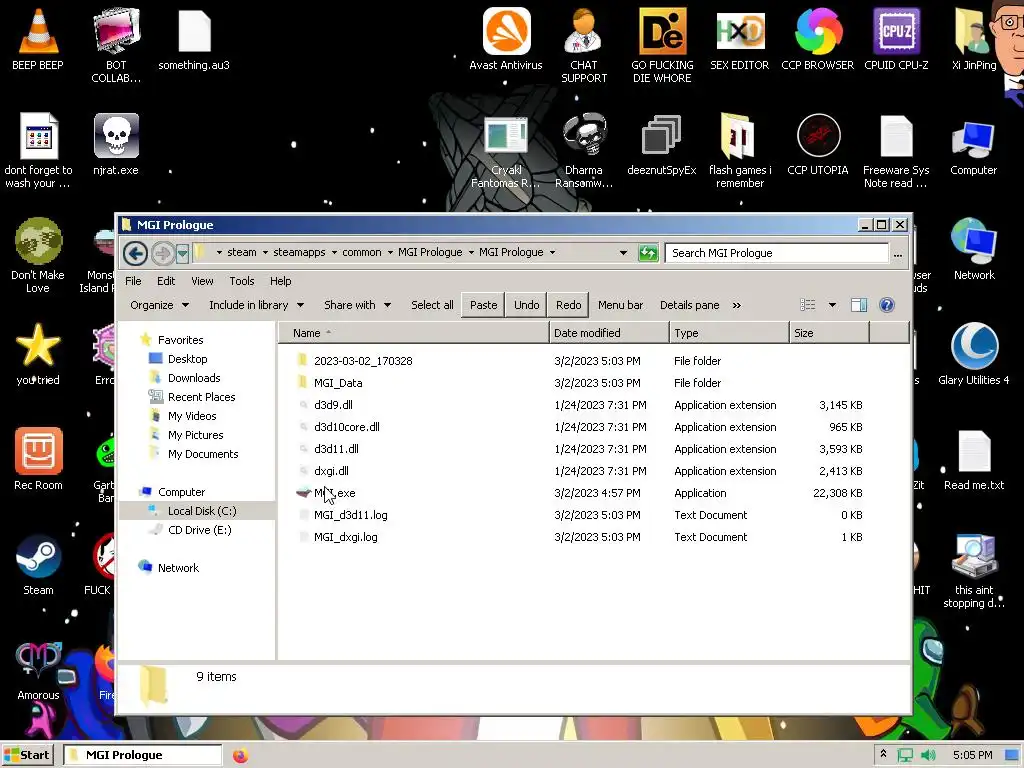This screenshot has height=768, width=1024.
Task: Open the Edit menu
Action: 166,281
